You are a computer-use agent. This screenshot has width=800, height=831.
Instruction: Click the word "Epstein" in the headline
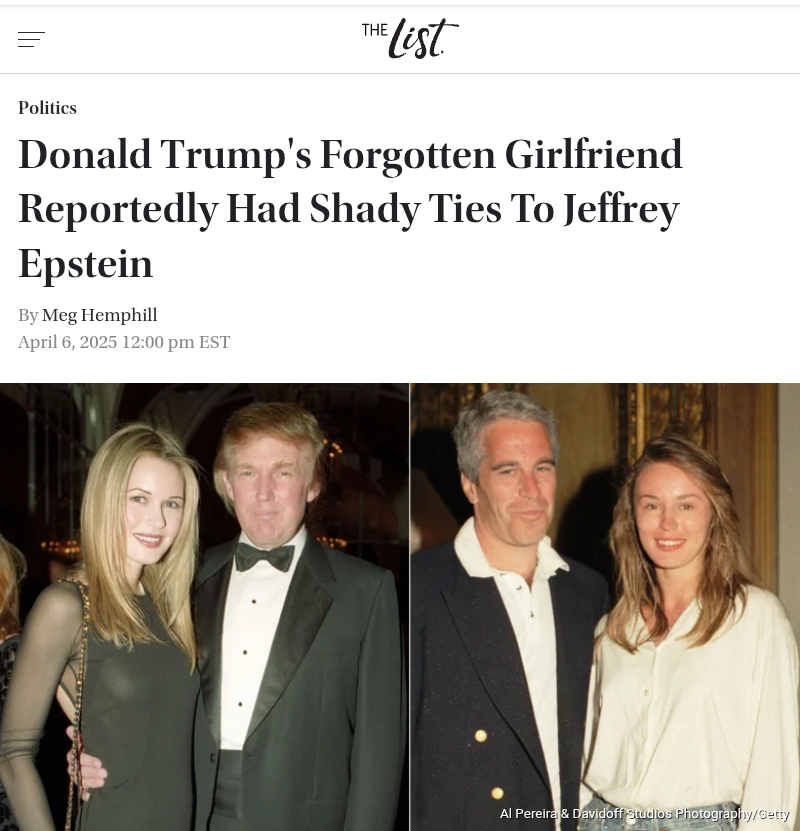[x=86, y=263]
